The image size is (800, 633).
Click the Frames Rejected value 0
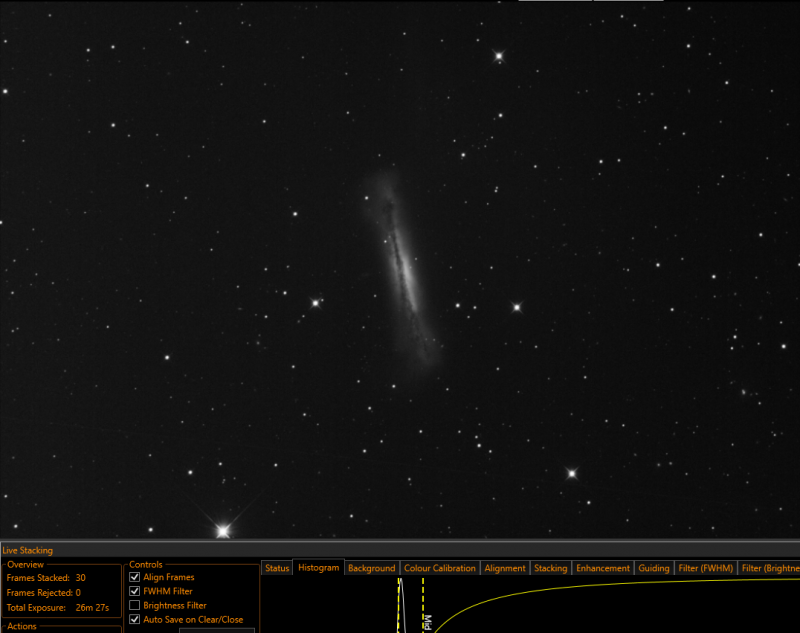coord(78,593)
